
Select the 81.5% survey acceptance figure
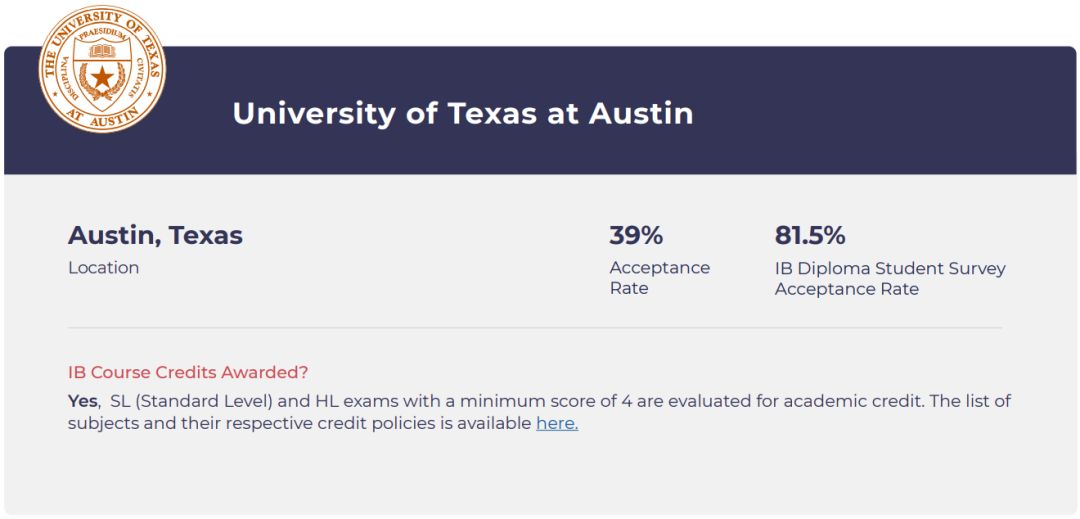809,236
